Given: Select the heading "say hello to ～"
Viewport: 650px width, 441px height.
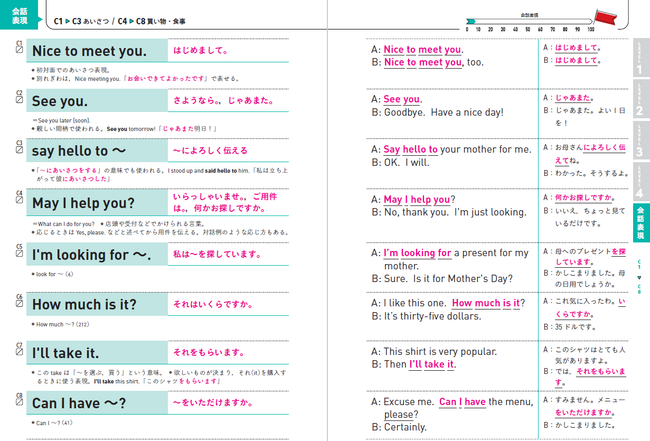Looking at the screenshot, I should [x=79, y=151].
